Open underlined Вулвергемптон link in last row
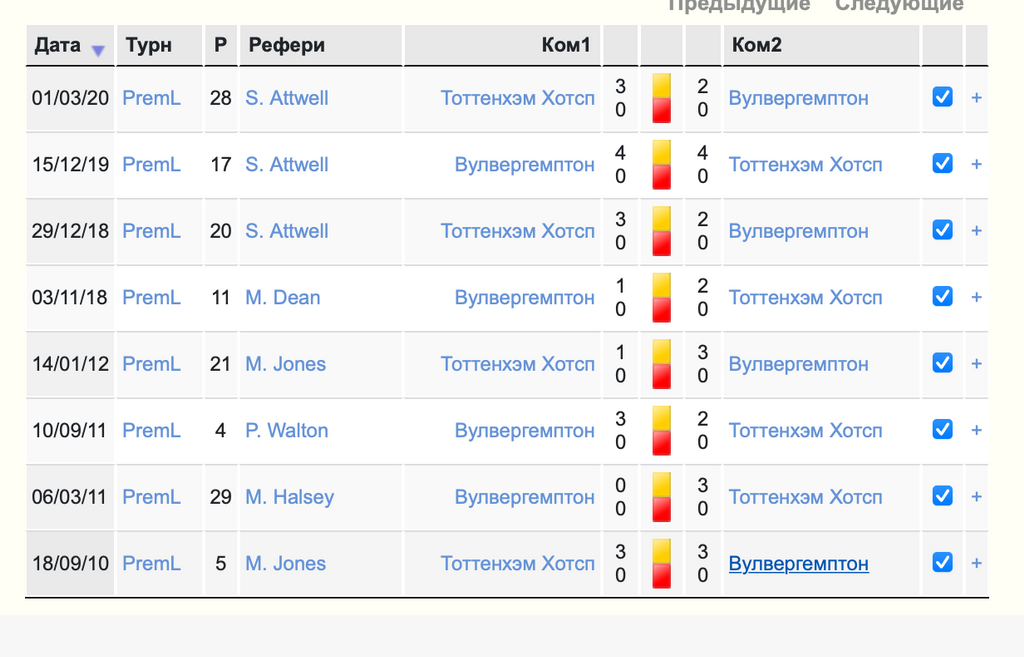 (799, 564)
